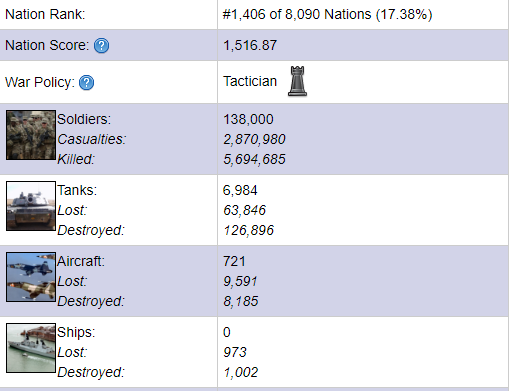The width and height of the screenshot is (509, 391).
Task: Open the Soldiers thumbnail image
Action: click(31, 135)
